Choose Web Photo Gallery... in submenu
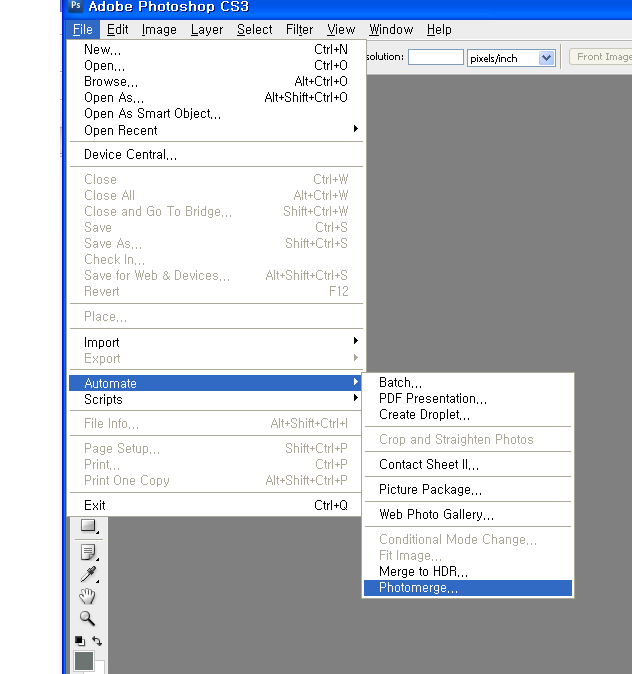Image resolution: width=632 pixels, height=674 pixels. coord(468,514)
